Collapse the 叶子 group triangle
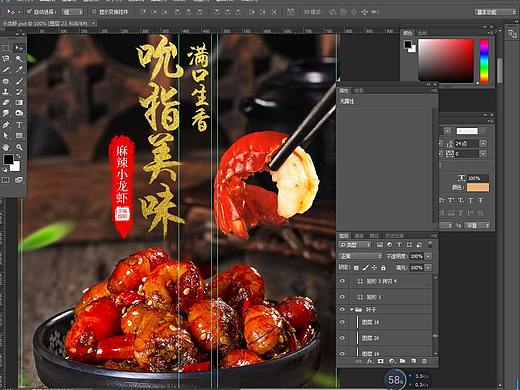The image size is (520, 390). coord(352,310)
